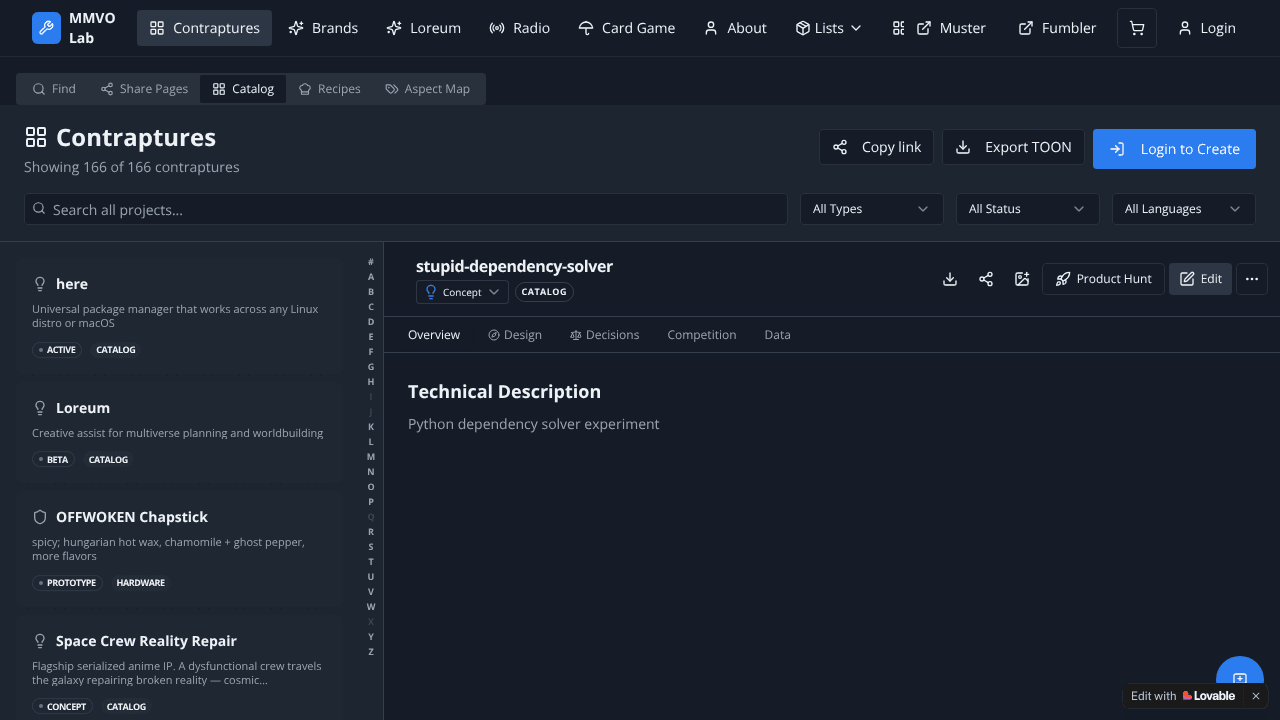The width and height of the screenshot is (1280, 720).
Task: Switch to the Data tab
Action: coord(778,335)
